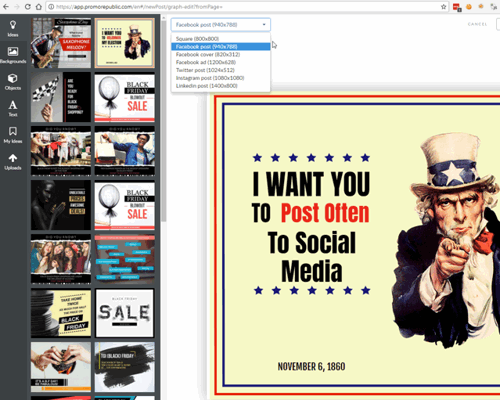Choose Facebook post (940x788) option
The width and height of the screenshot is (500, 400).
point(221,47)
